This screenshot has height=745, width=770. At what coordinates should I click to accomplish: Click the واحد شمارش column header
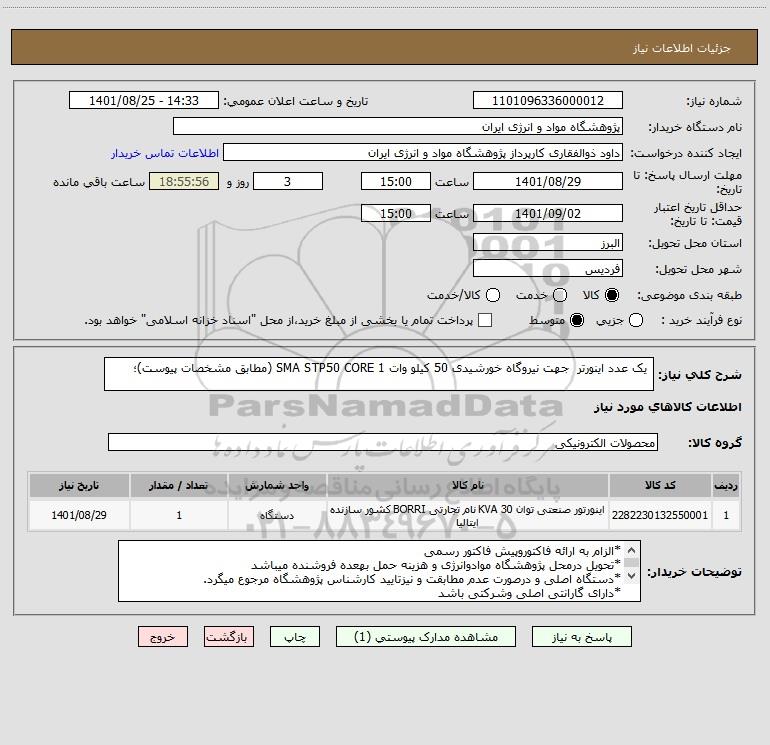pyautogui.click(x=277, y=486)
